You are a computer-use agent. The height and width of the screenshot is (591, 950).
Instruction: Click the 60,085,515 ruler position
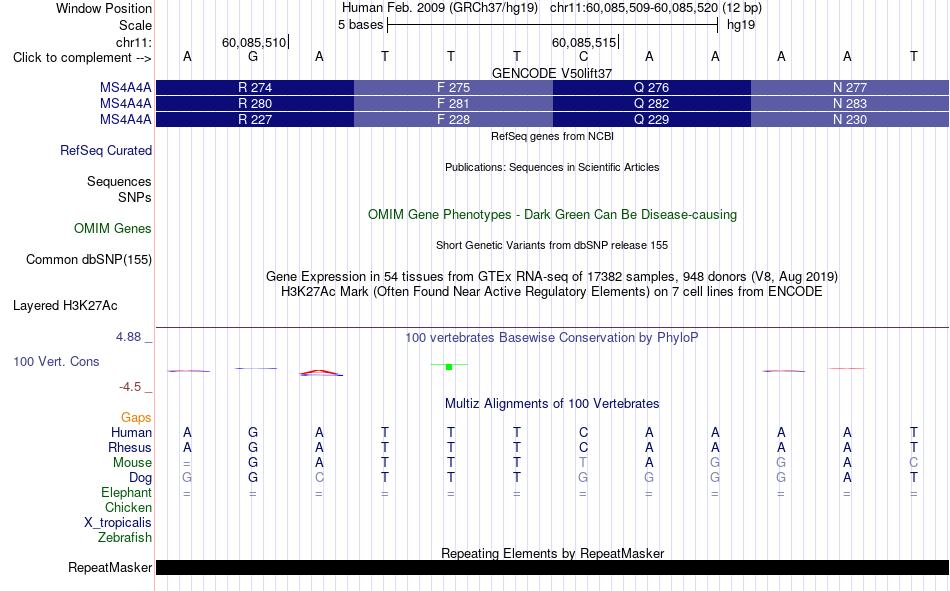[583, 42]
